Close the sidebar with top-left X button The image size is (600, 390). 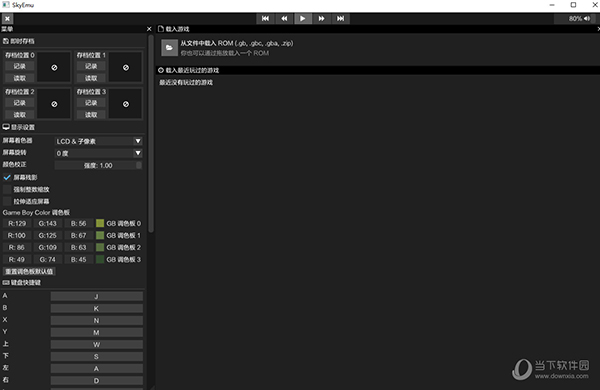7,18
